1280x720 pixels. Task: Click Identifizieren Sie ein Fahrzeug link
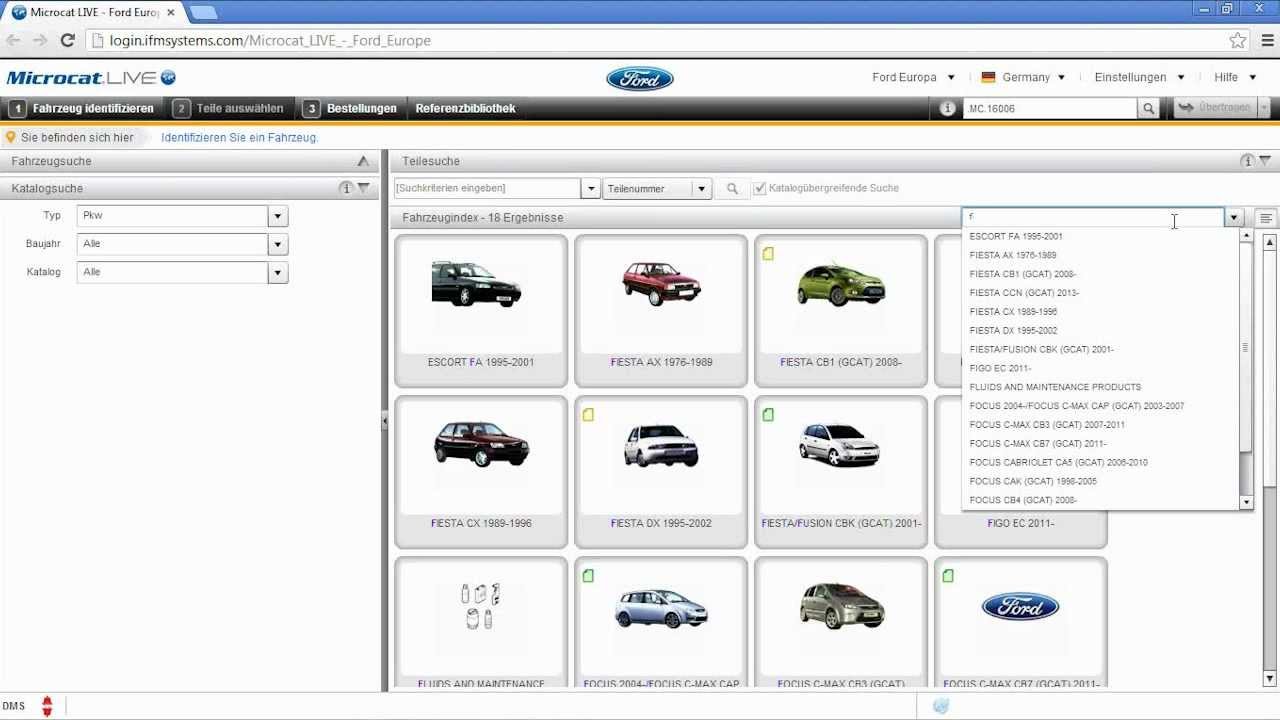click(239, 138)
